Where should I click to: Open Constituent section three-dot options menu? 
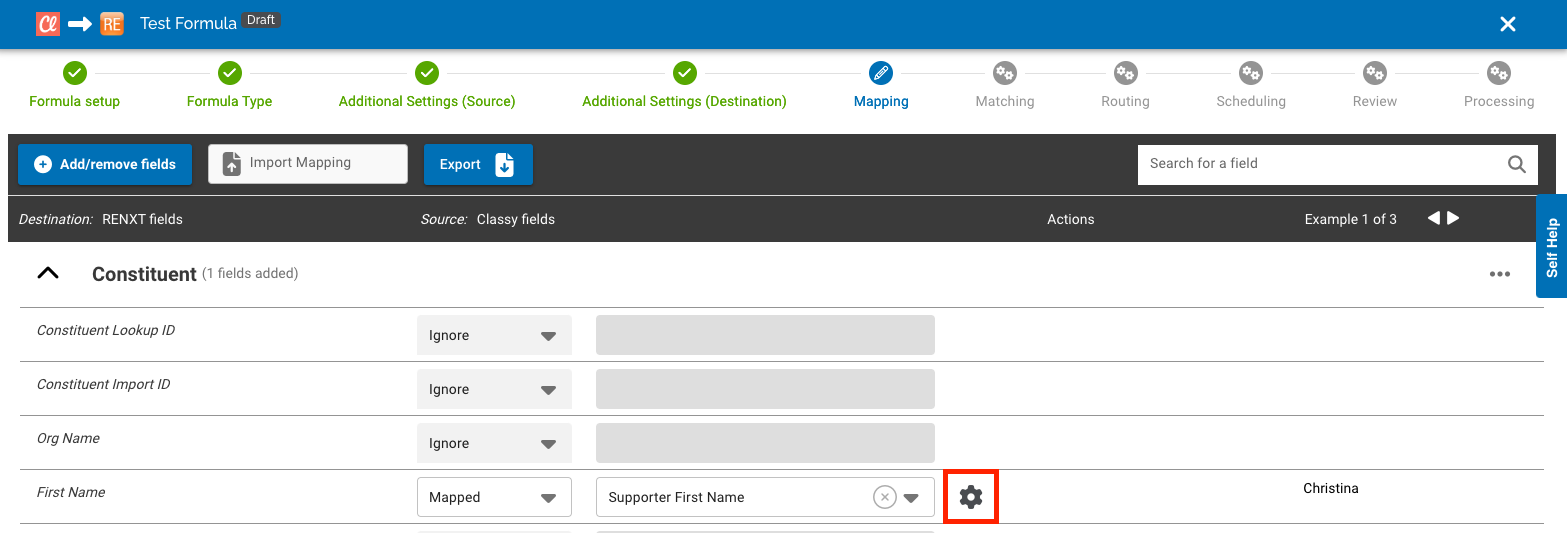1499,274
